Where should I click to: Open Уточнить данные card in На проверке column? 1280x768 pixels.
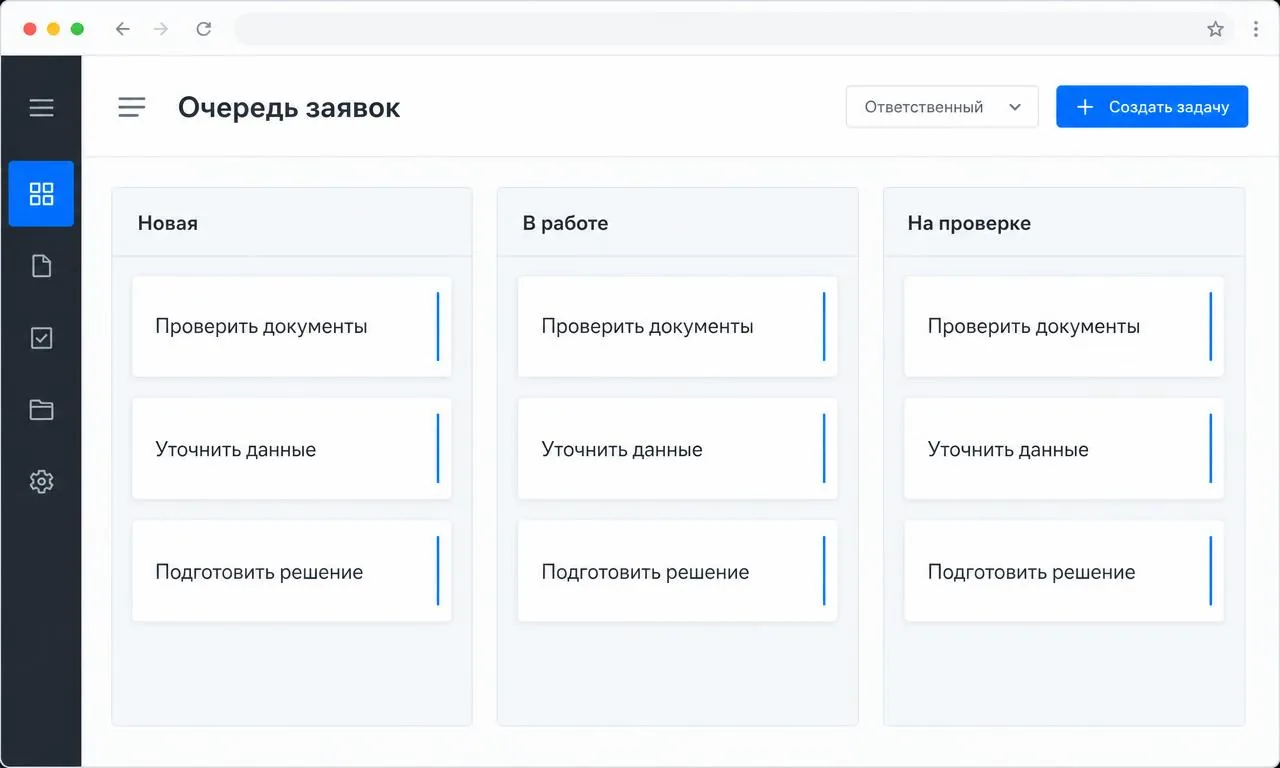click(1064, 449)
